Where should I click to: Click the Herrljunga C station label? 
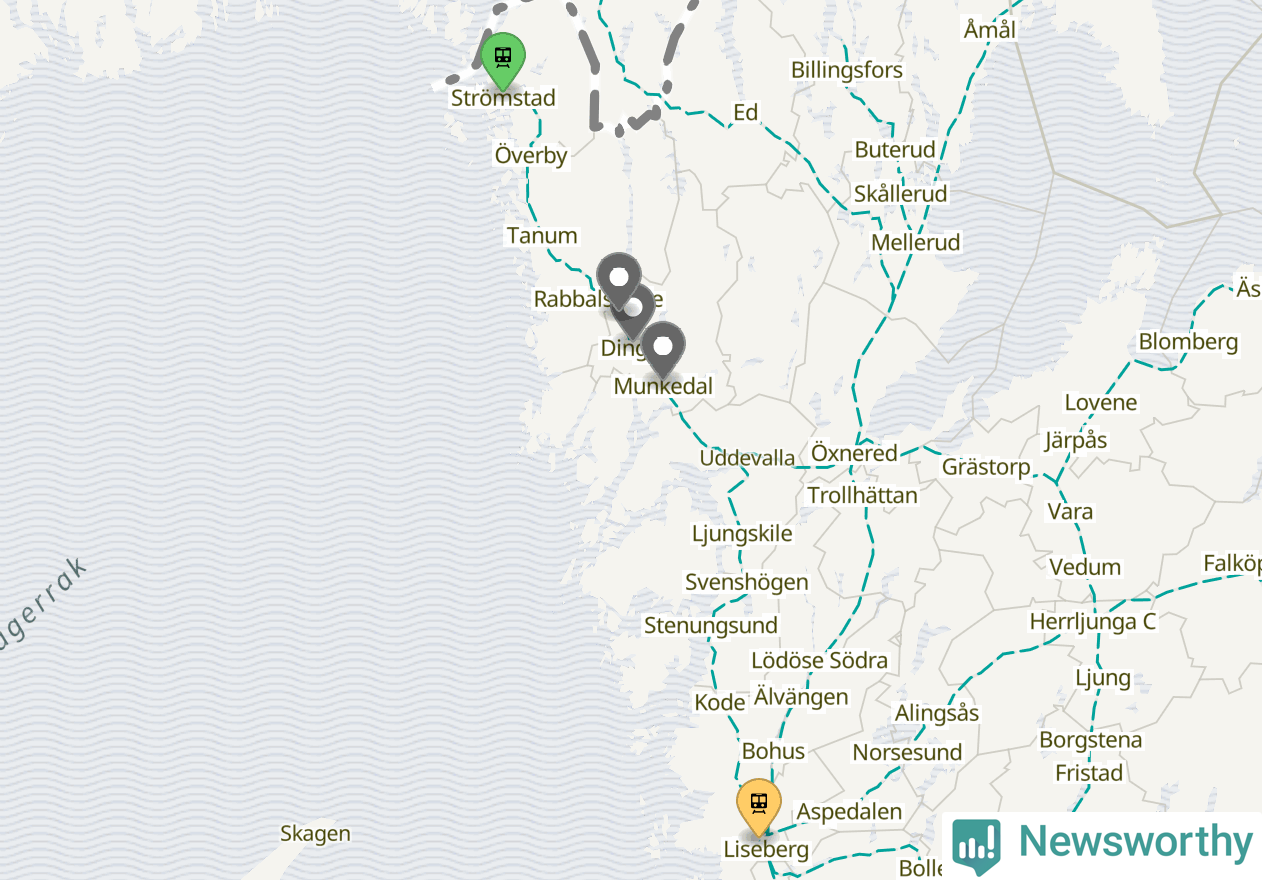(x=1093, y=622)
